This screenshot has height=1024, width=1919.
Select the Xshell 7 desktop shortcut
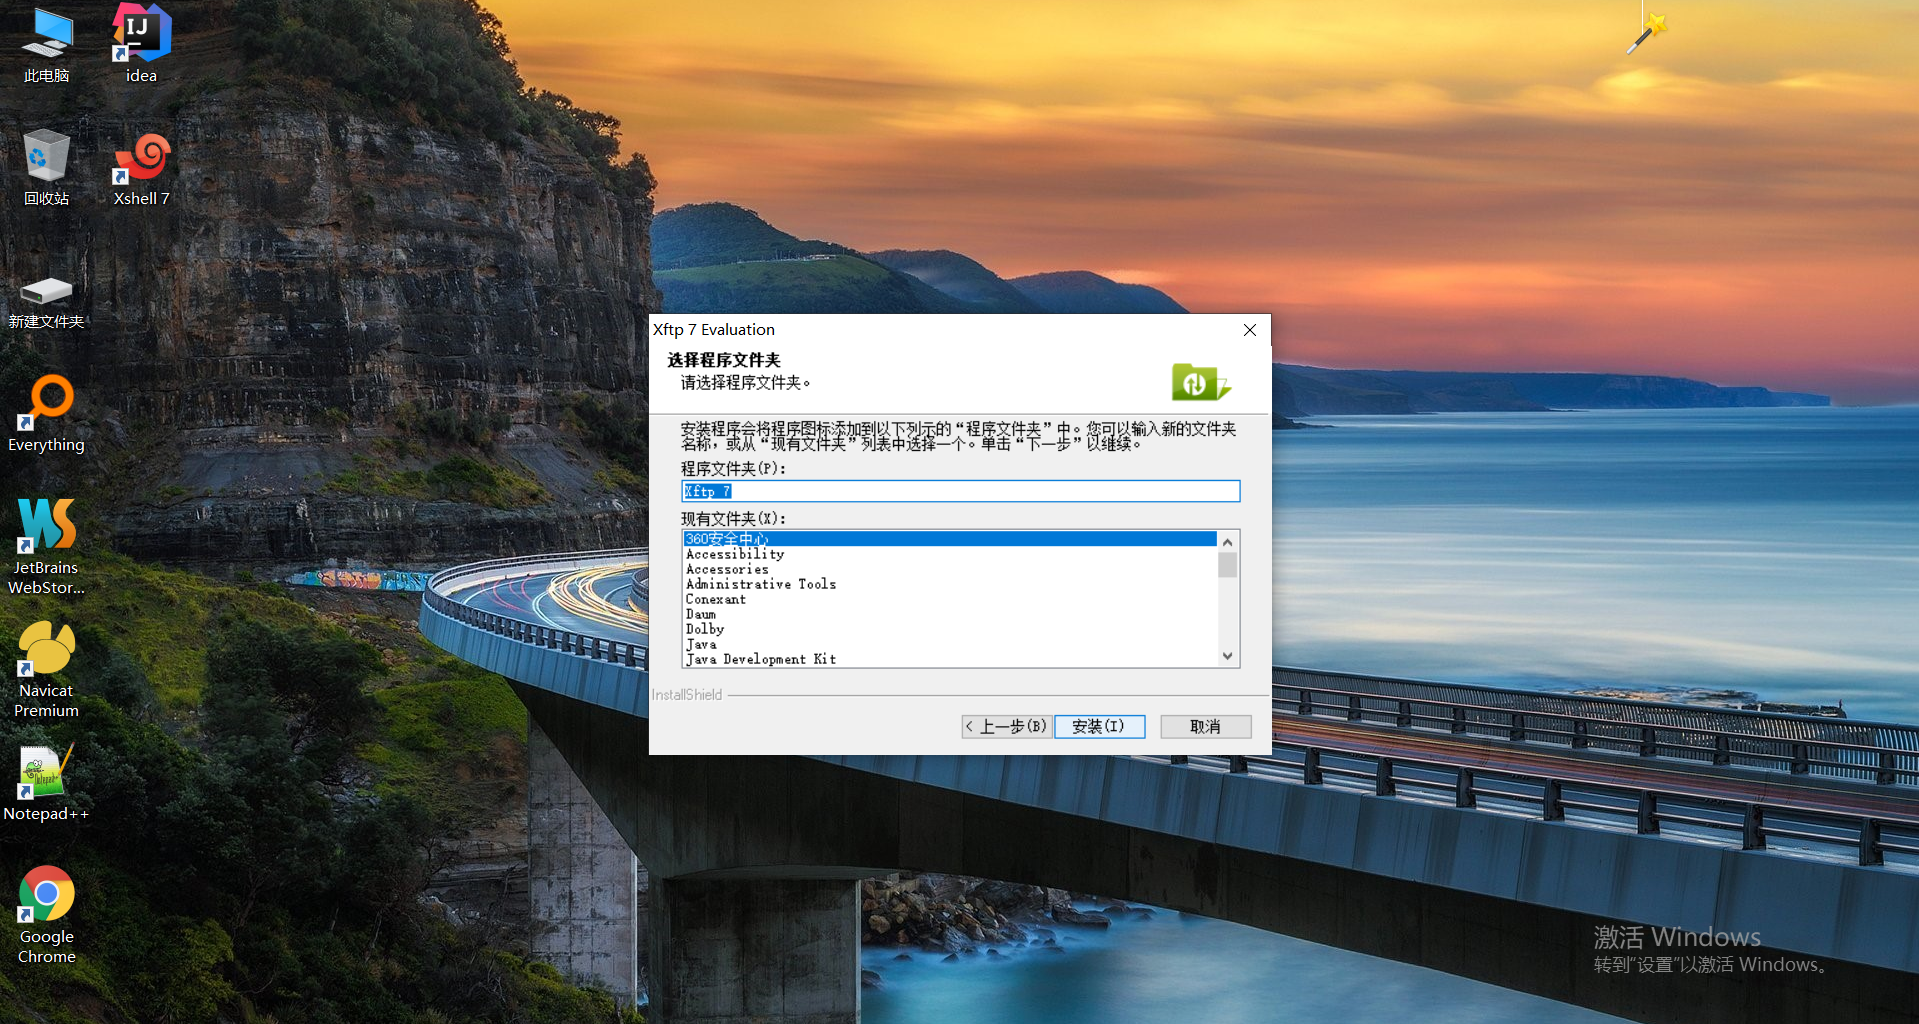coord(141,168)
